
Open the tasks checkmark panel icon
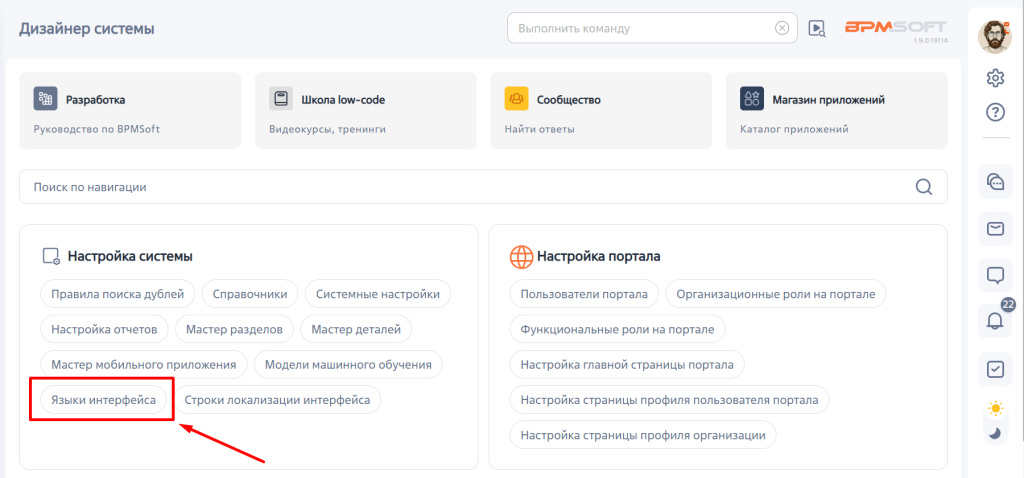point(995,369)
